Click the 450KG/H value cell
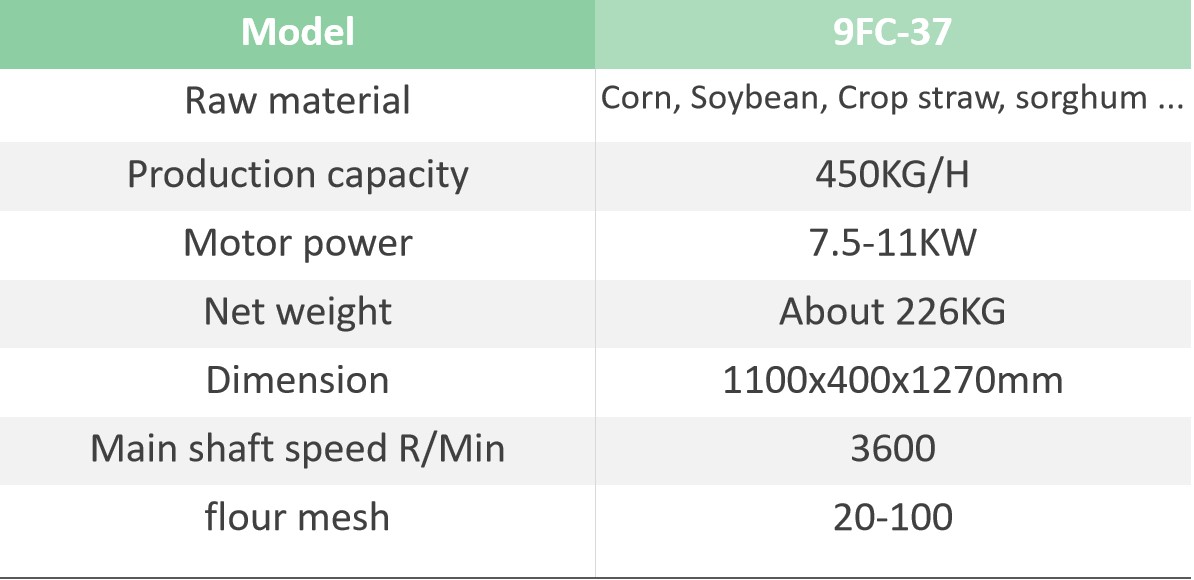This screenshot has height=580, width=1194. (894, 176)
